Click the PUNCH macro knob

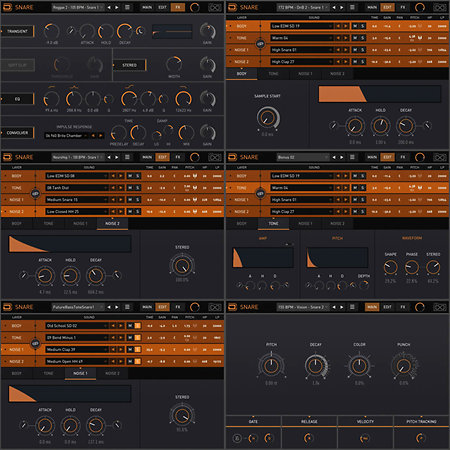(403, 366)
